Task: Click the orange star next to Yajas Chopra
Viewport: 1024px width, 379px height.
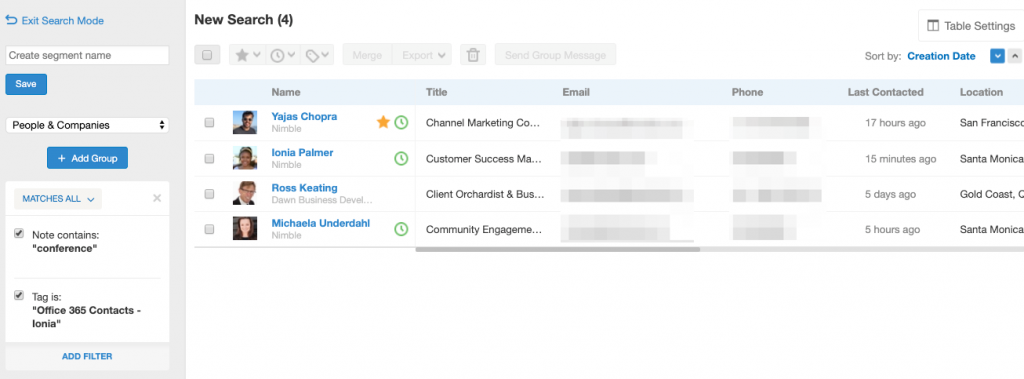Action: pyautogui.click(x=383, y=122)
